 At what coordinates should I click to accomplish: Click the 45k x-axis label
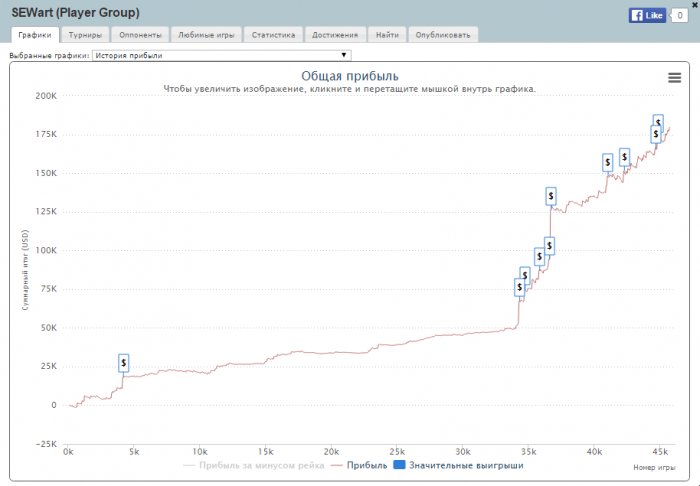tap(659, 452)
